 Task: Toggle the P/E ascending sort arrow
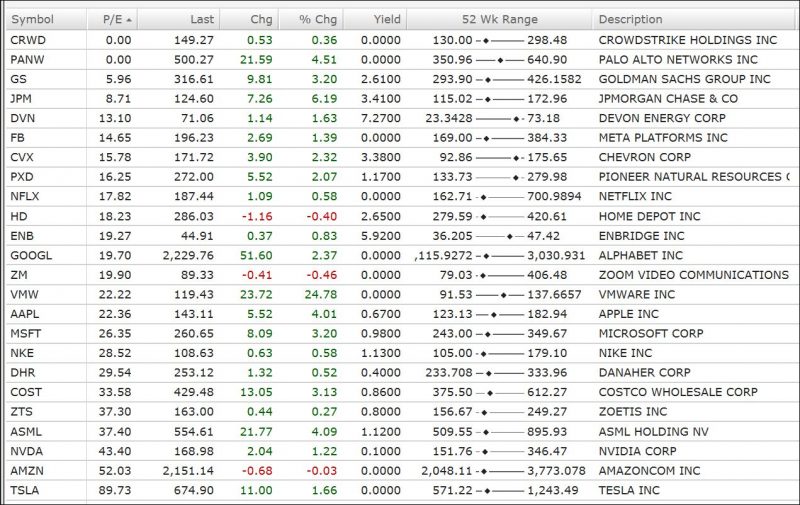point(129,20)
